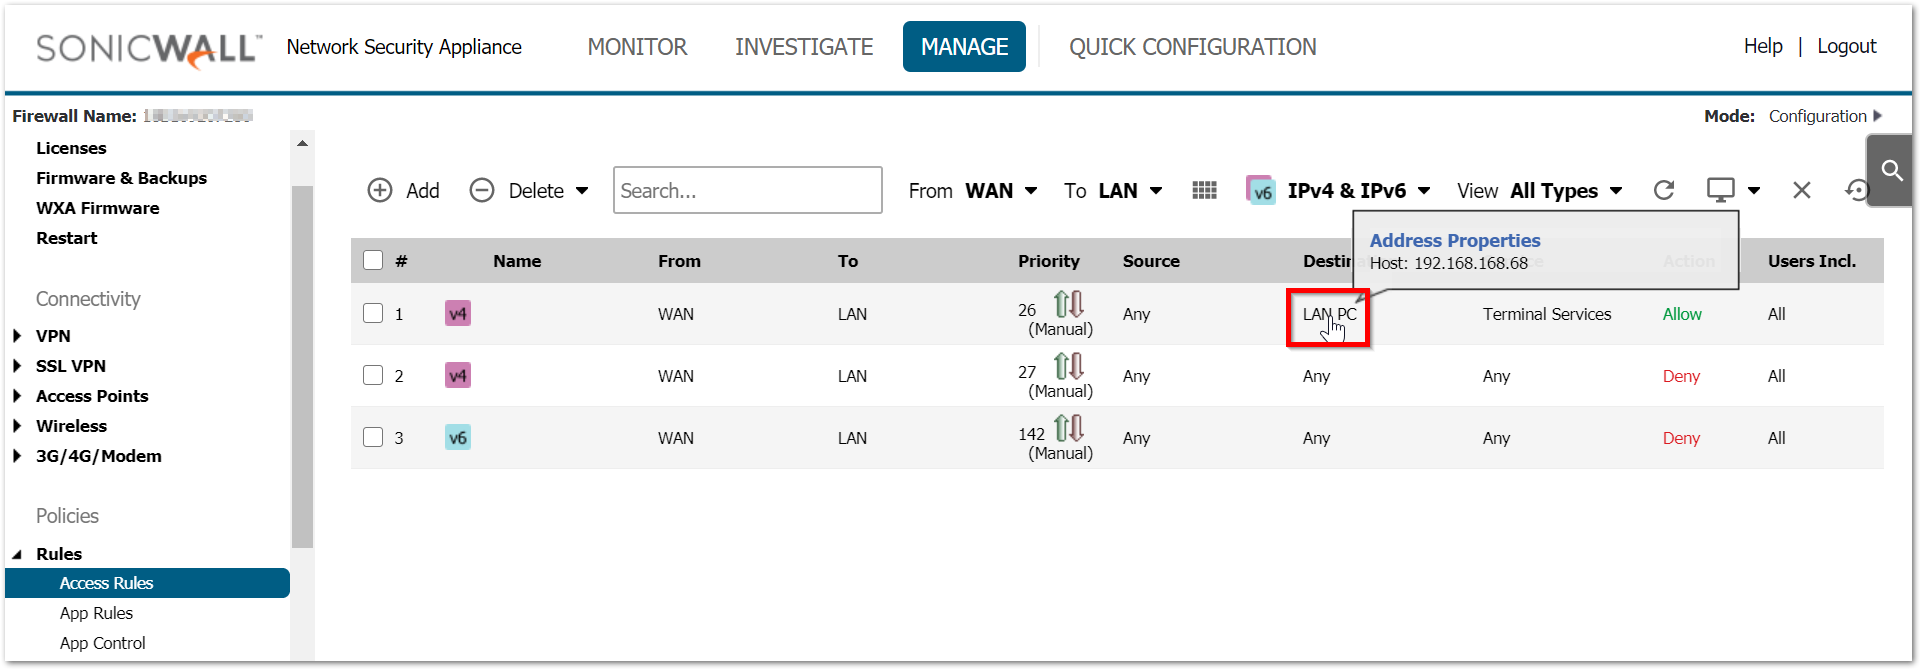
Task: Click the v4 badge on rule 2
Action: 458,376
